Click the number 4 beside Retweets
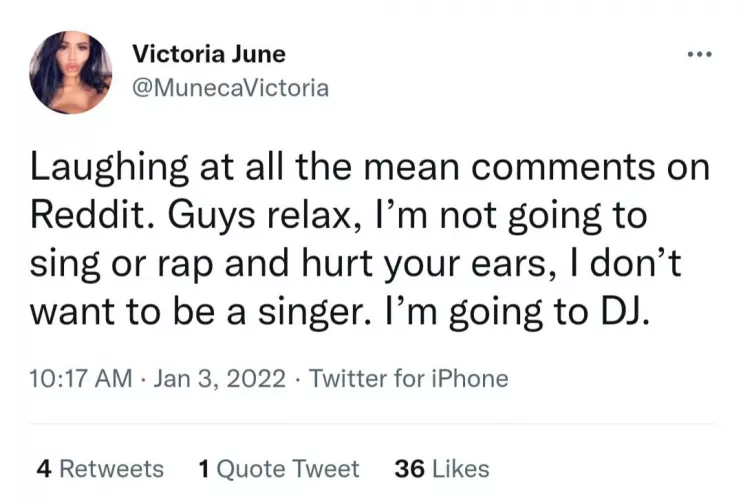Image resolution: width=743 pixels, height=501 pixels. (42, 468)
